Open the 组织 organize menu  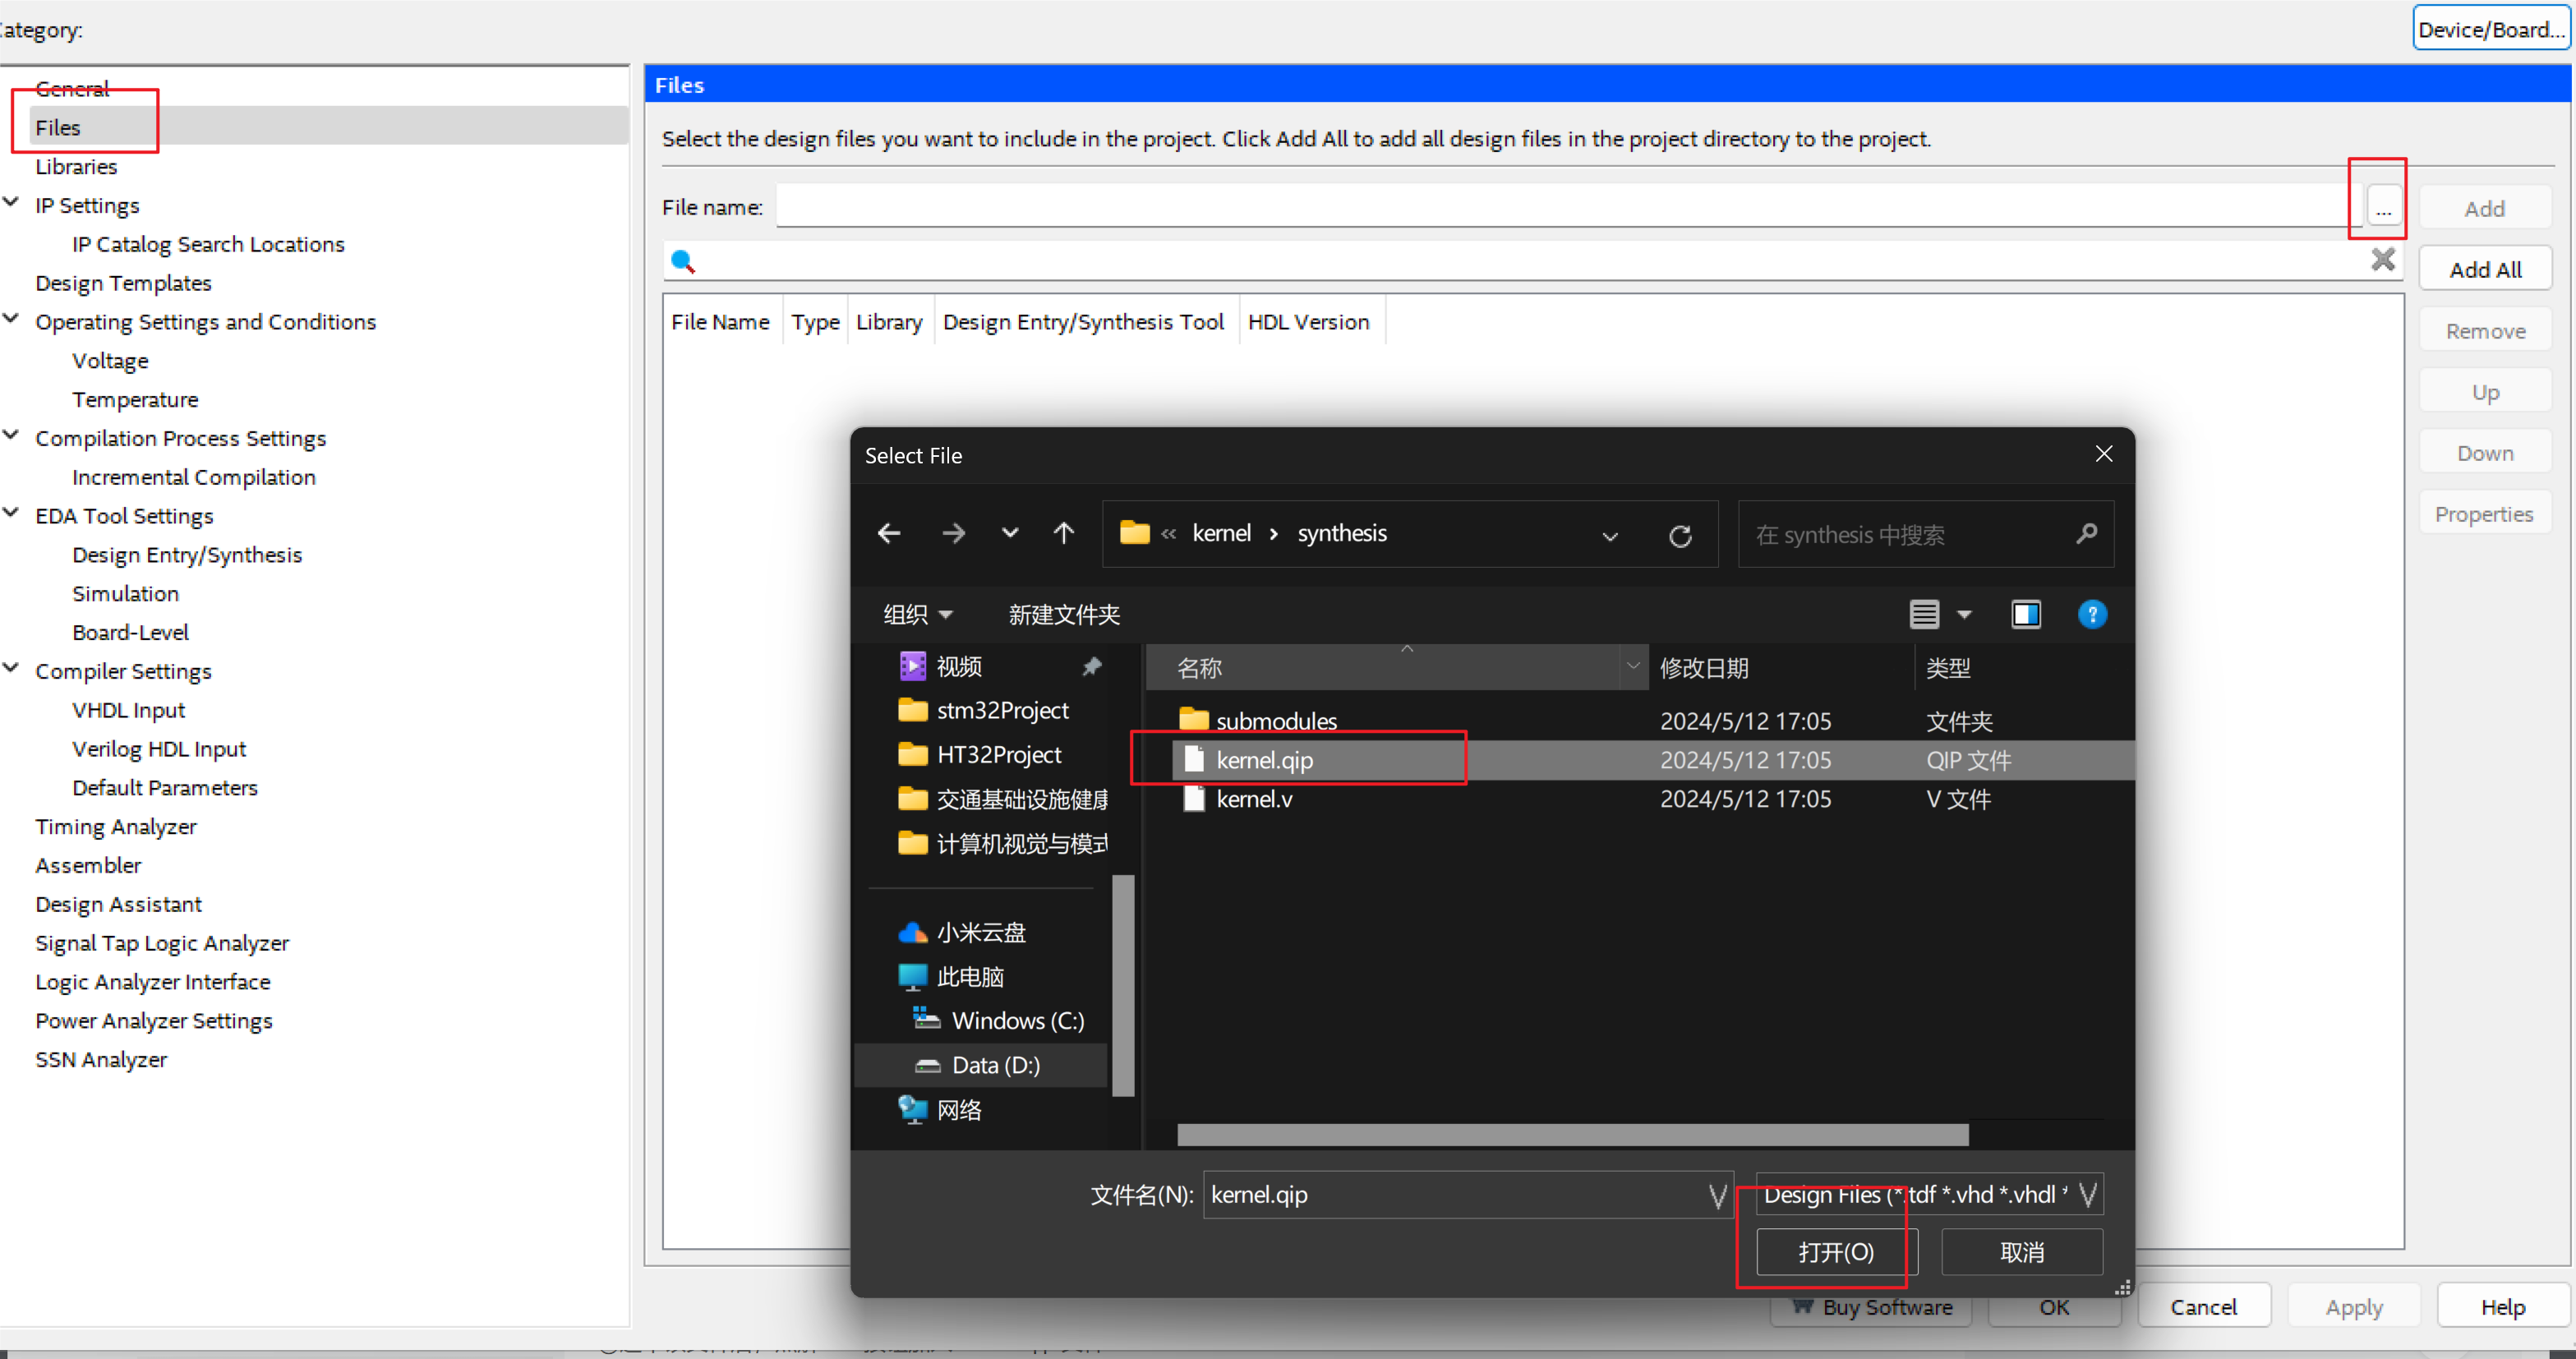[x=917, y=614]
